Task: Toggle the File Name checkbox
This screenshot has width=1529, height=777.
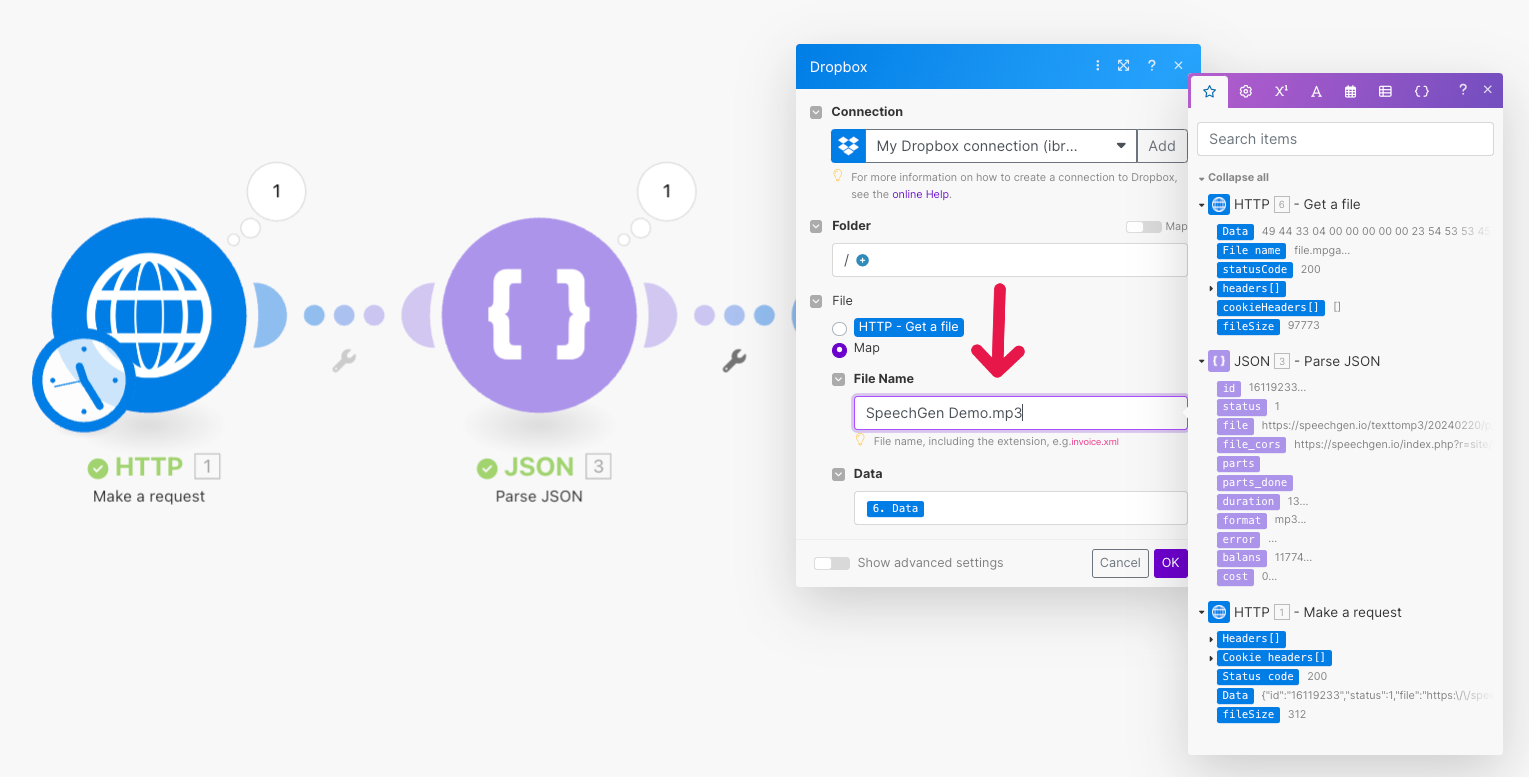Action: pyautogui.click(x=838, y=379)
